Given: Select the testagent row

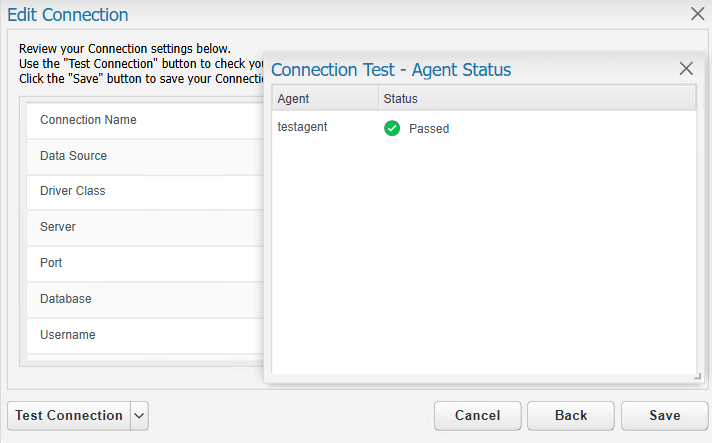Looking at the screenshot, I should [484, 128].
